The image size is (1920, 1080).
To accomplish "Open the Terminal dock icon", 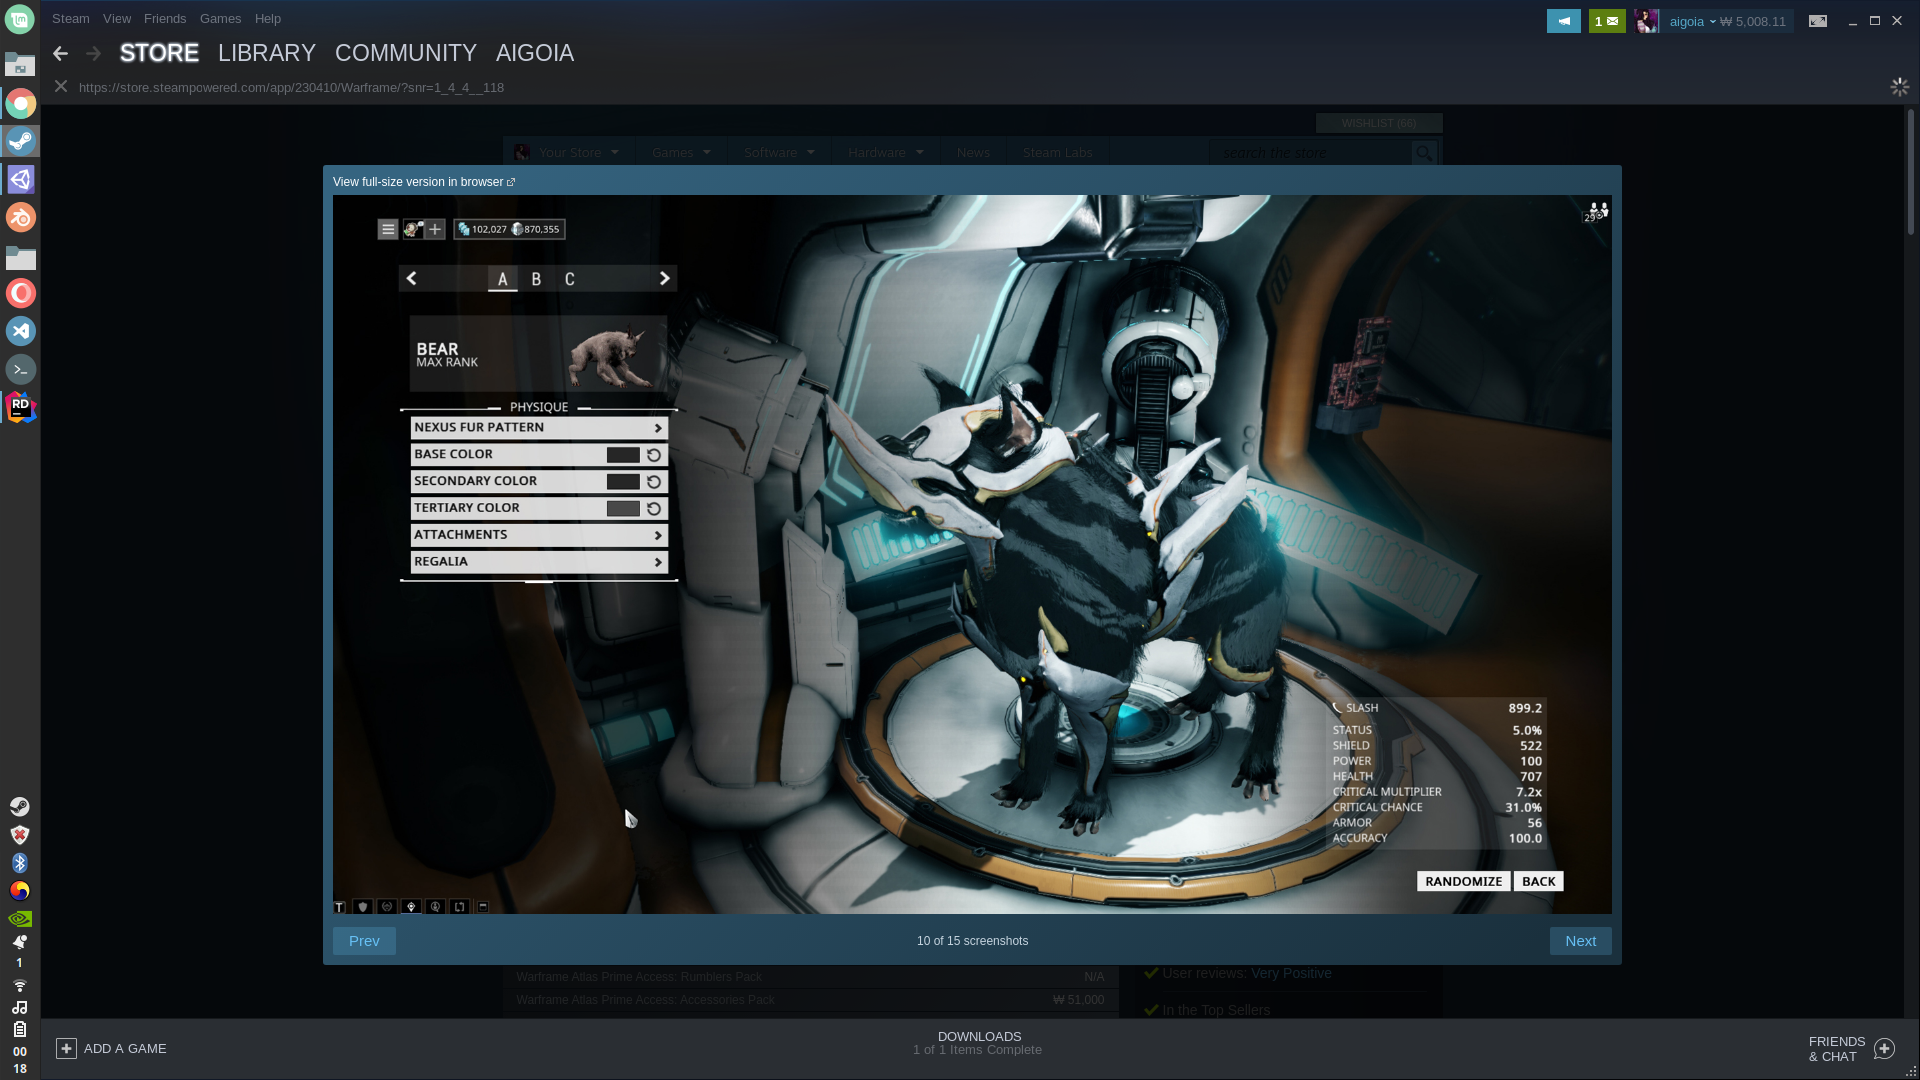I will 20,369.
